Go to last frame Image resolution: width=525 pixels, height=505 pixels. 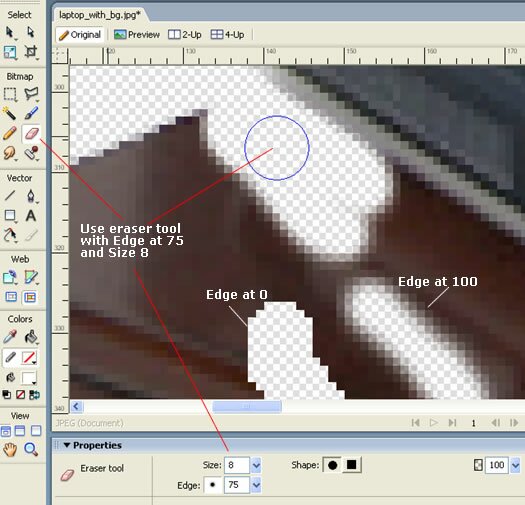point(452,423)
